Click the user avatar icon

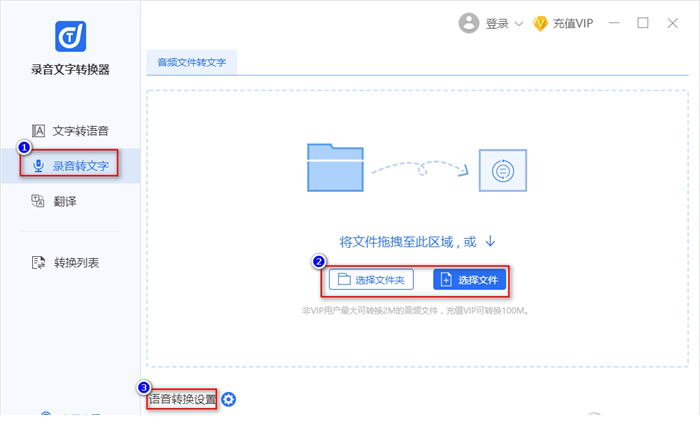coord(469,23)
